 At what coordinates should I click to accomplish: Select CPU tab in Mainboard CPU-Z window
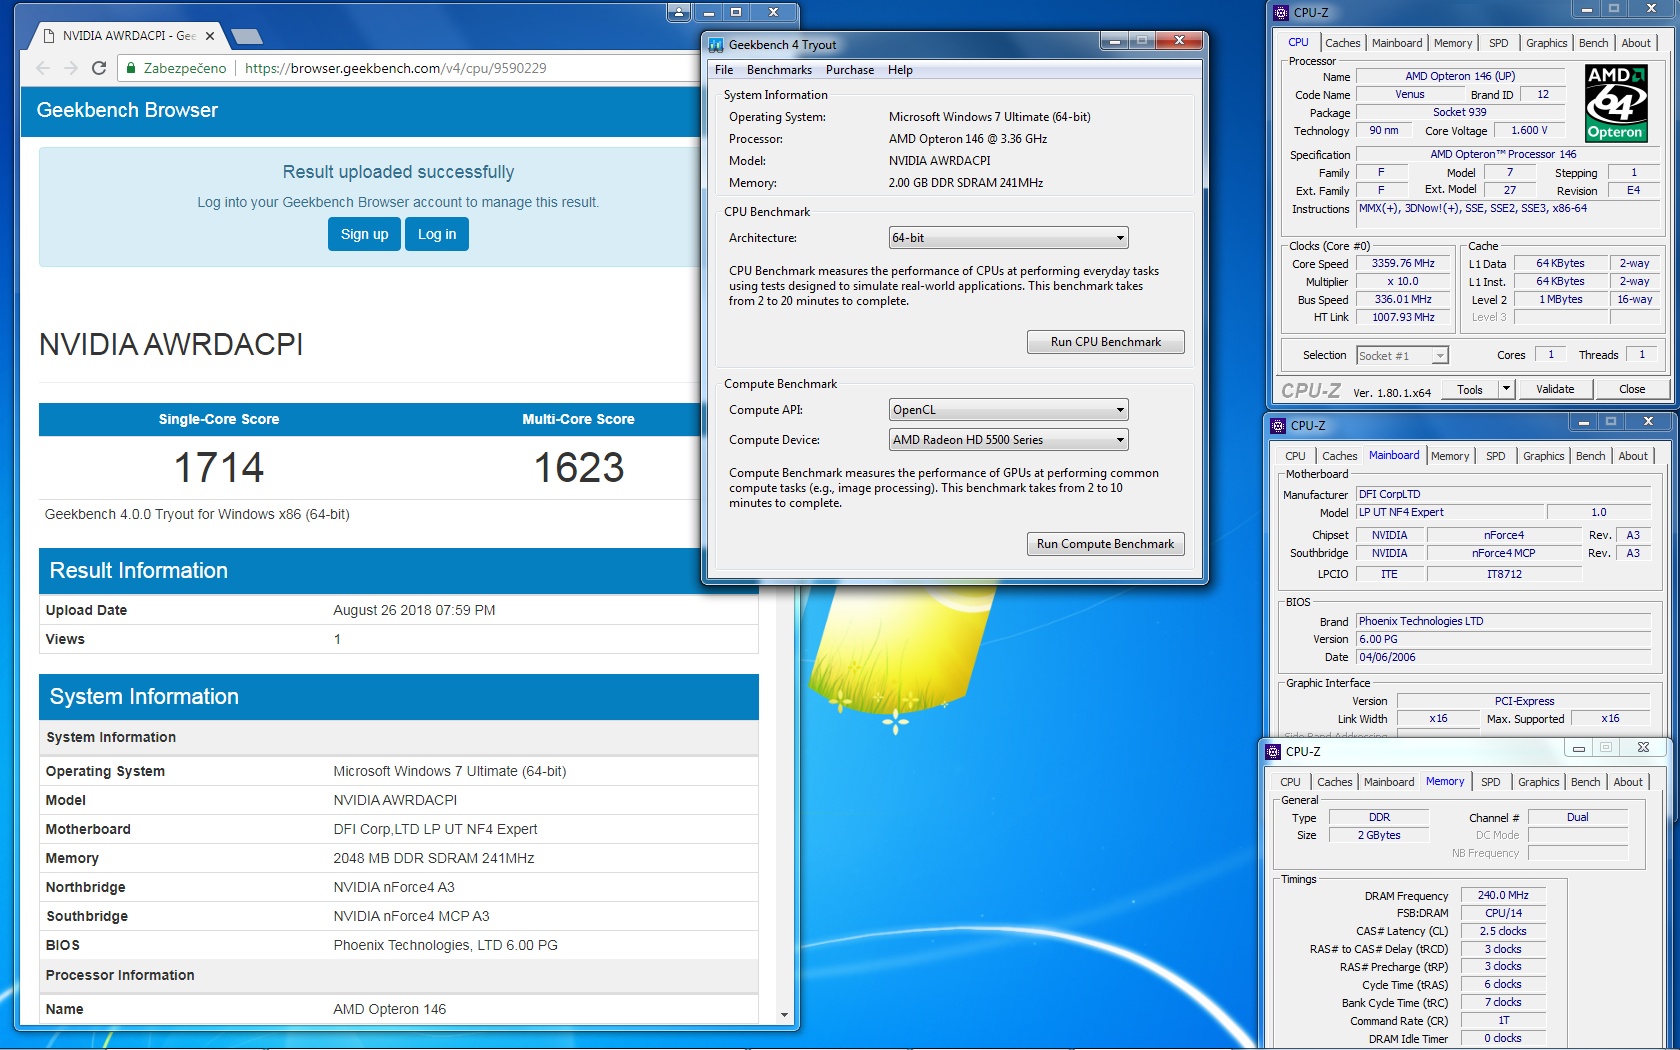point(1295,456)
